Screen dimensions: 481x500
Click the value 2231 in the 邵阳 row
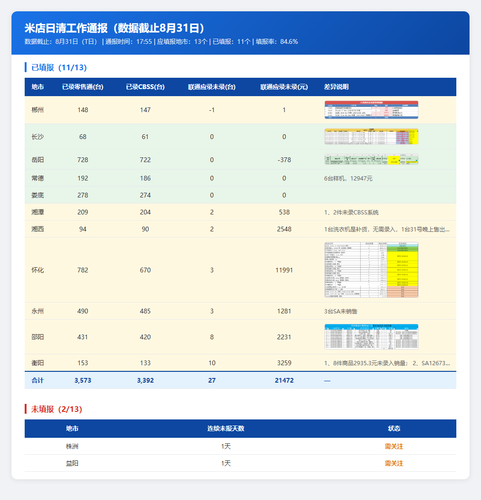coord(284,337)
